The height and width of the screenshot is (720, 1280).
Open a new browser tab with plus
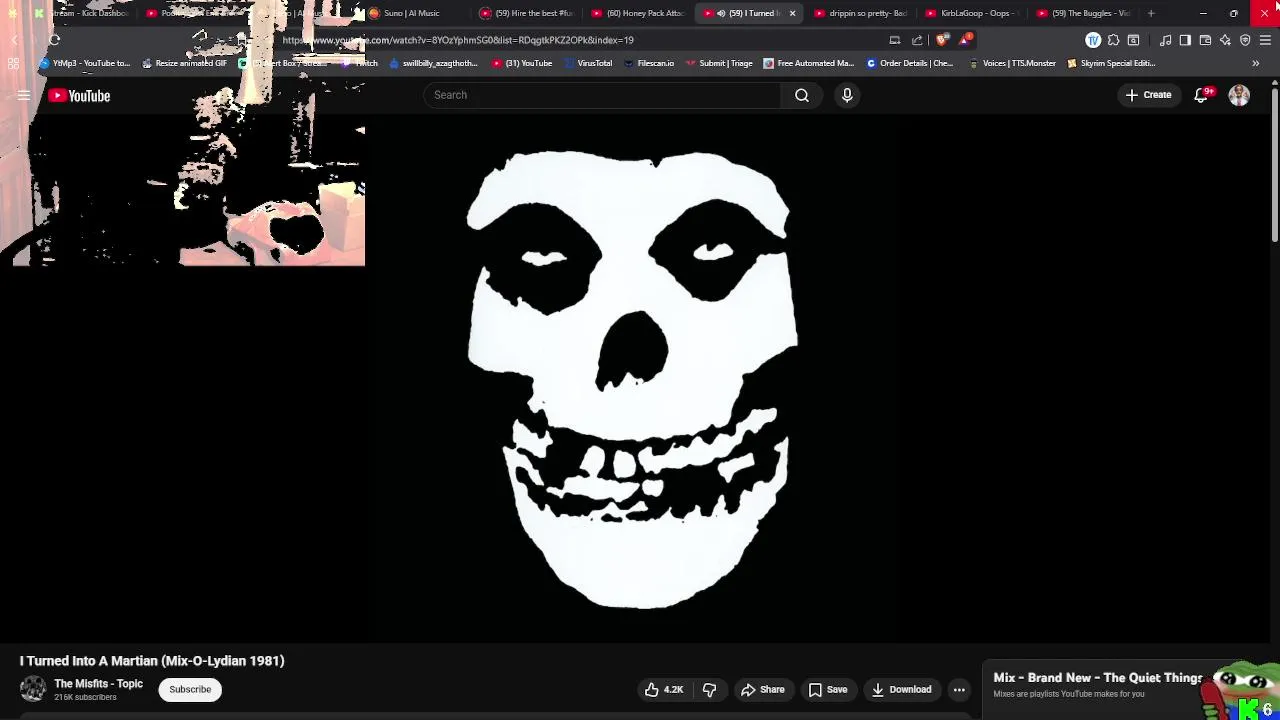coord(1151,13)
